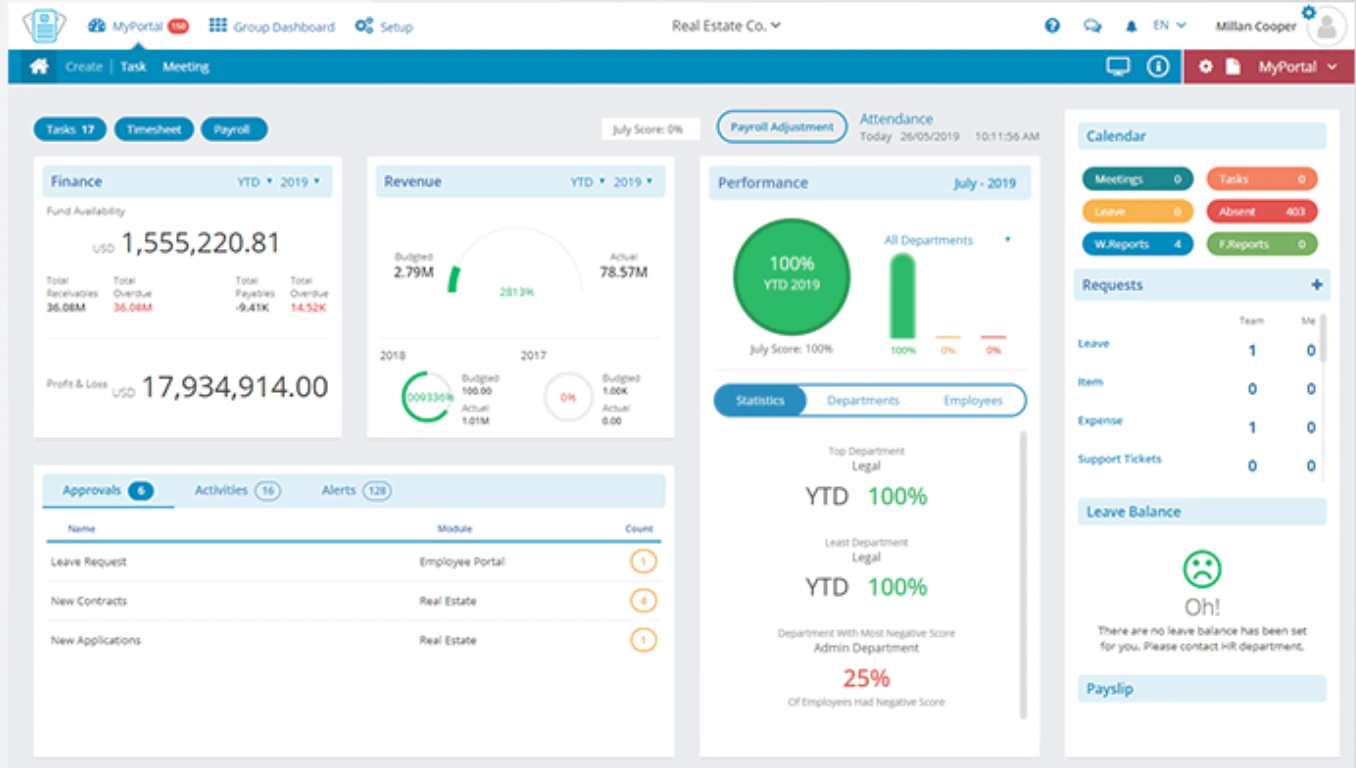Click the home icon in blue bar
1356x768 pixels.
pos(39,67)
